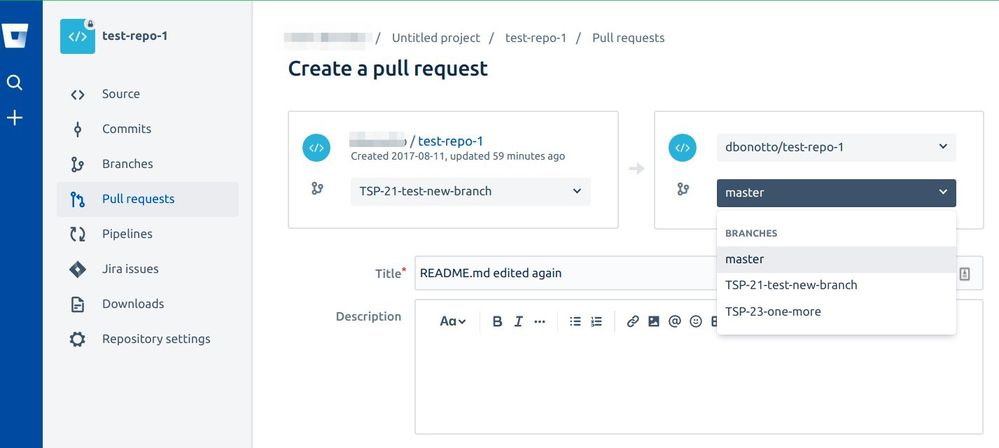
Task: Click the Source code brackets icon
Action: pos(77,95)
